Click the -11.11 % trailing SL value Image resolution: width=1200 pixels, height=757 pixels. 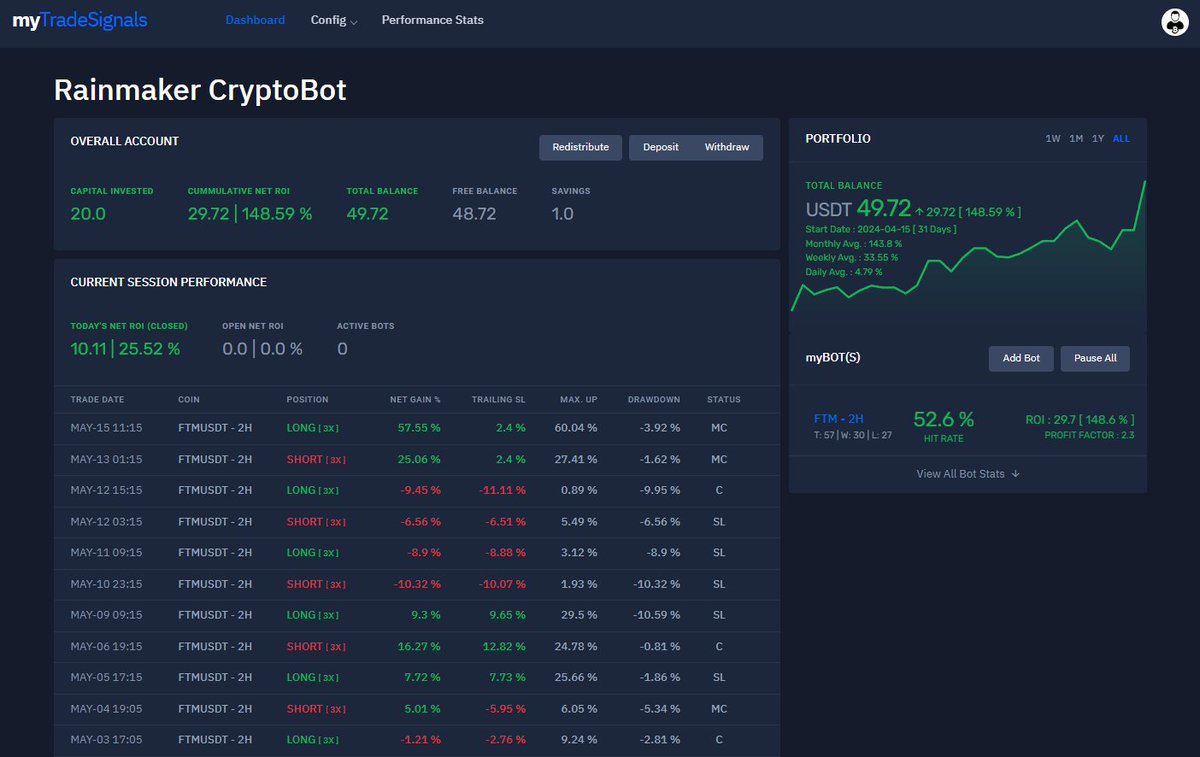click(x=503, y=491)
